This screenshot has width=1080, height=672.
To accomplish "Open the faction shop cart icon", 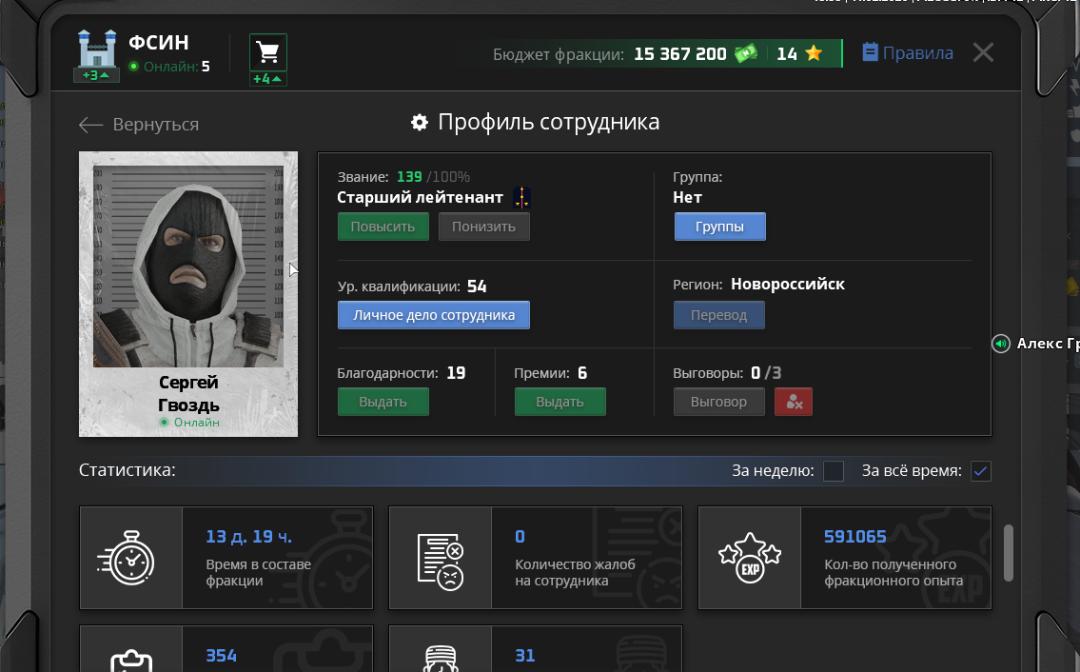I will [267, 52].
